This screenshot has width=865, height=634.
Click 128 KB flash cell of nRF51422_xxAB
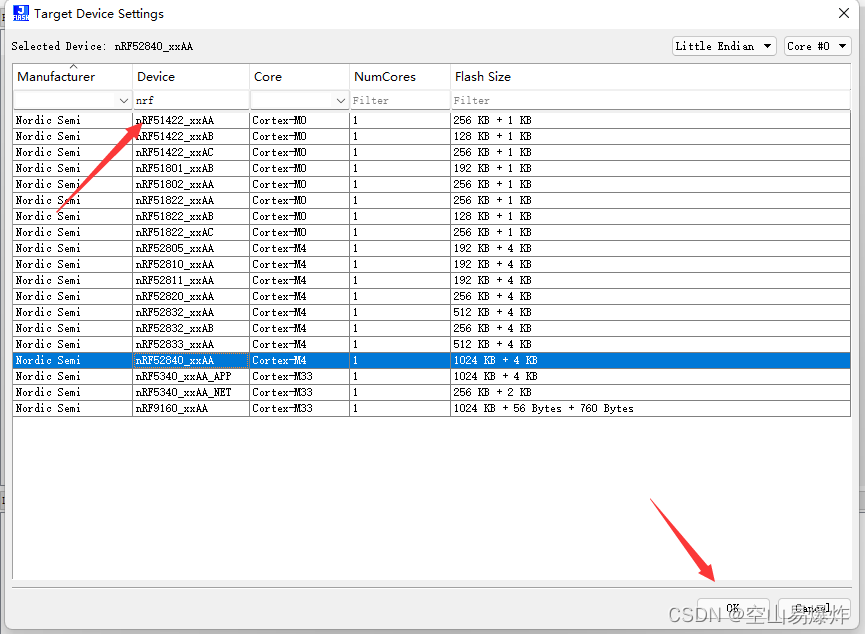(x=650, y=136)
